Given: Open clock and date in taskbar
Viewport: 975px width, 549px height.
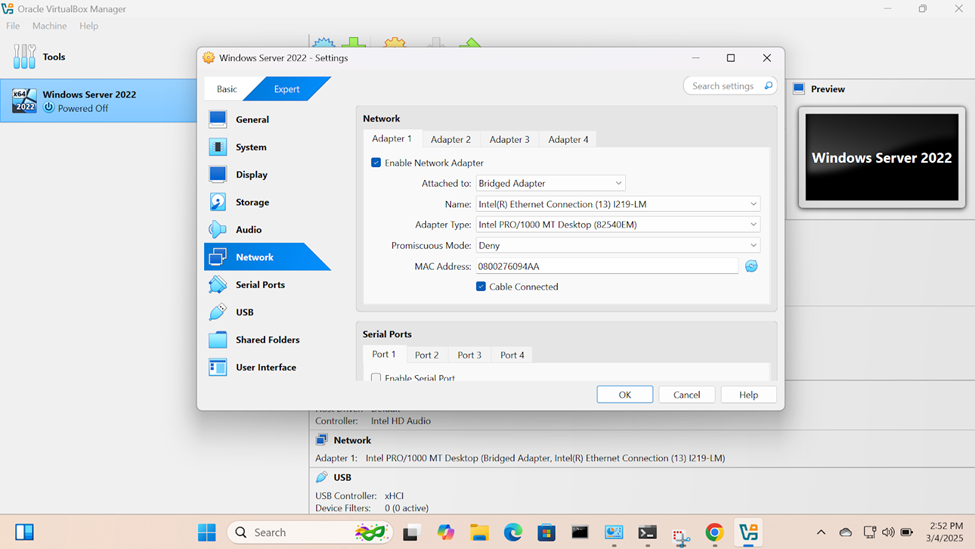Looking at the screenshot, I should 944,532.
